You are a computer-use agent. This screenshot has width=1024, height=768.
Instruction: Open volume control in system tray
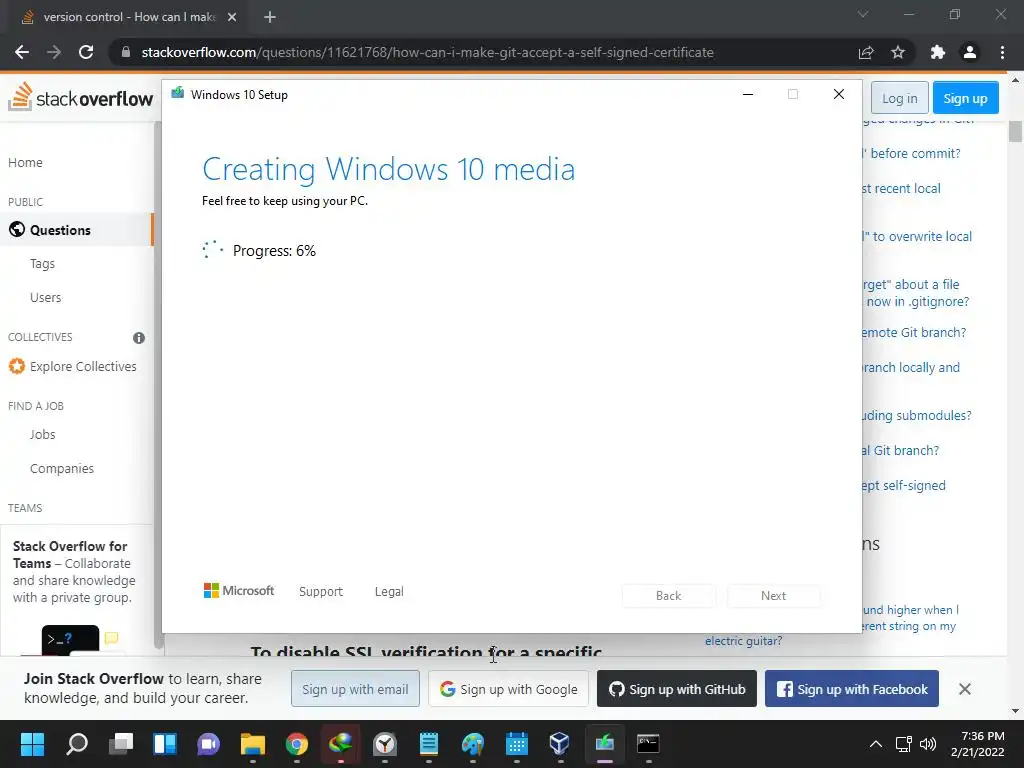[x=927, y=744]
